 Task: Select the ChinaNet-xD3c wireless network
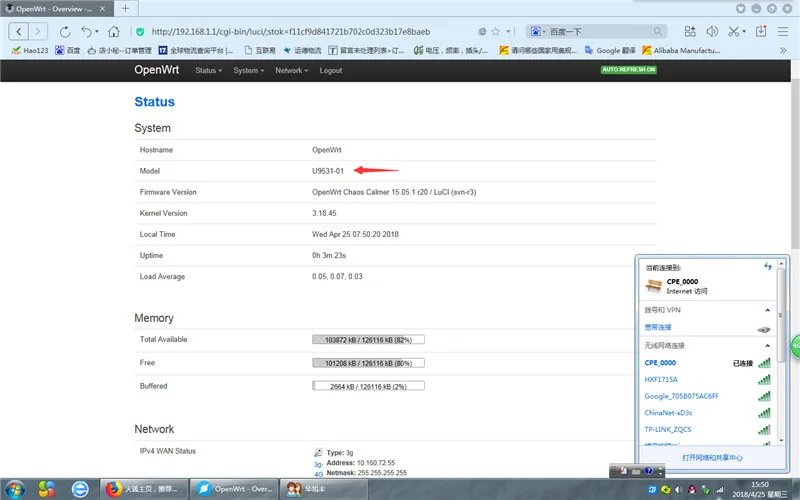[x=668, y=413]
